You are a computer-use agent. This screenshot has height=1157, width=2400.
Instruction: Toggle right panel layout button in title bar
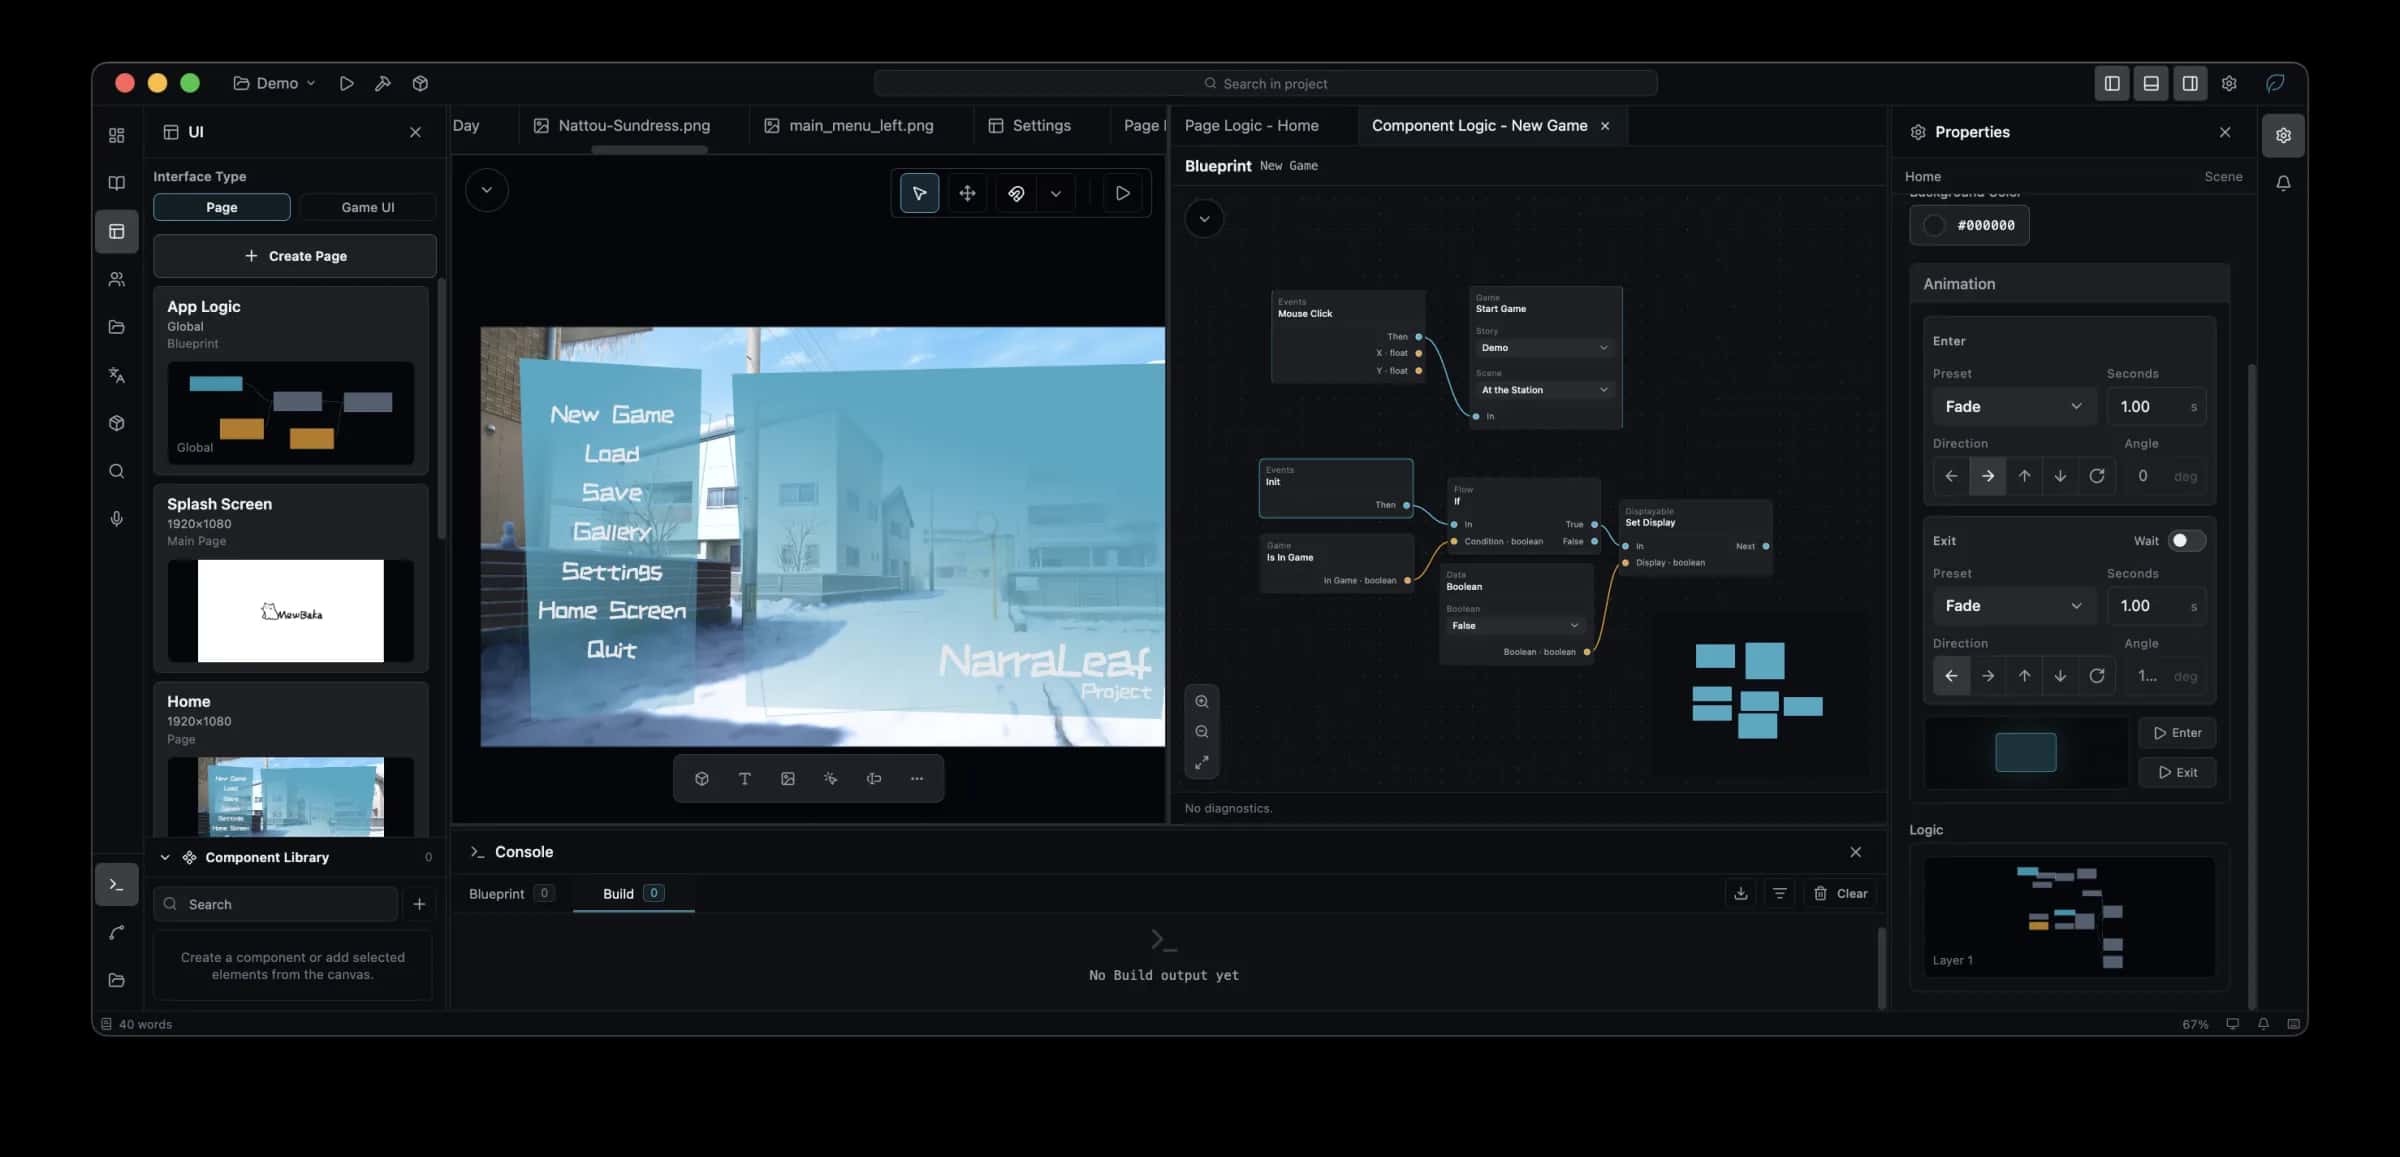pyautogui.click(x=2190, y=83)
